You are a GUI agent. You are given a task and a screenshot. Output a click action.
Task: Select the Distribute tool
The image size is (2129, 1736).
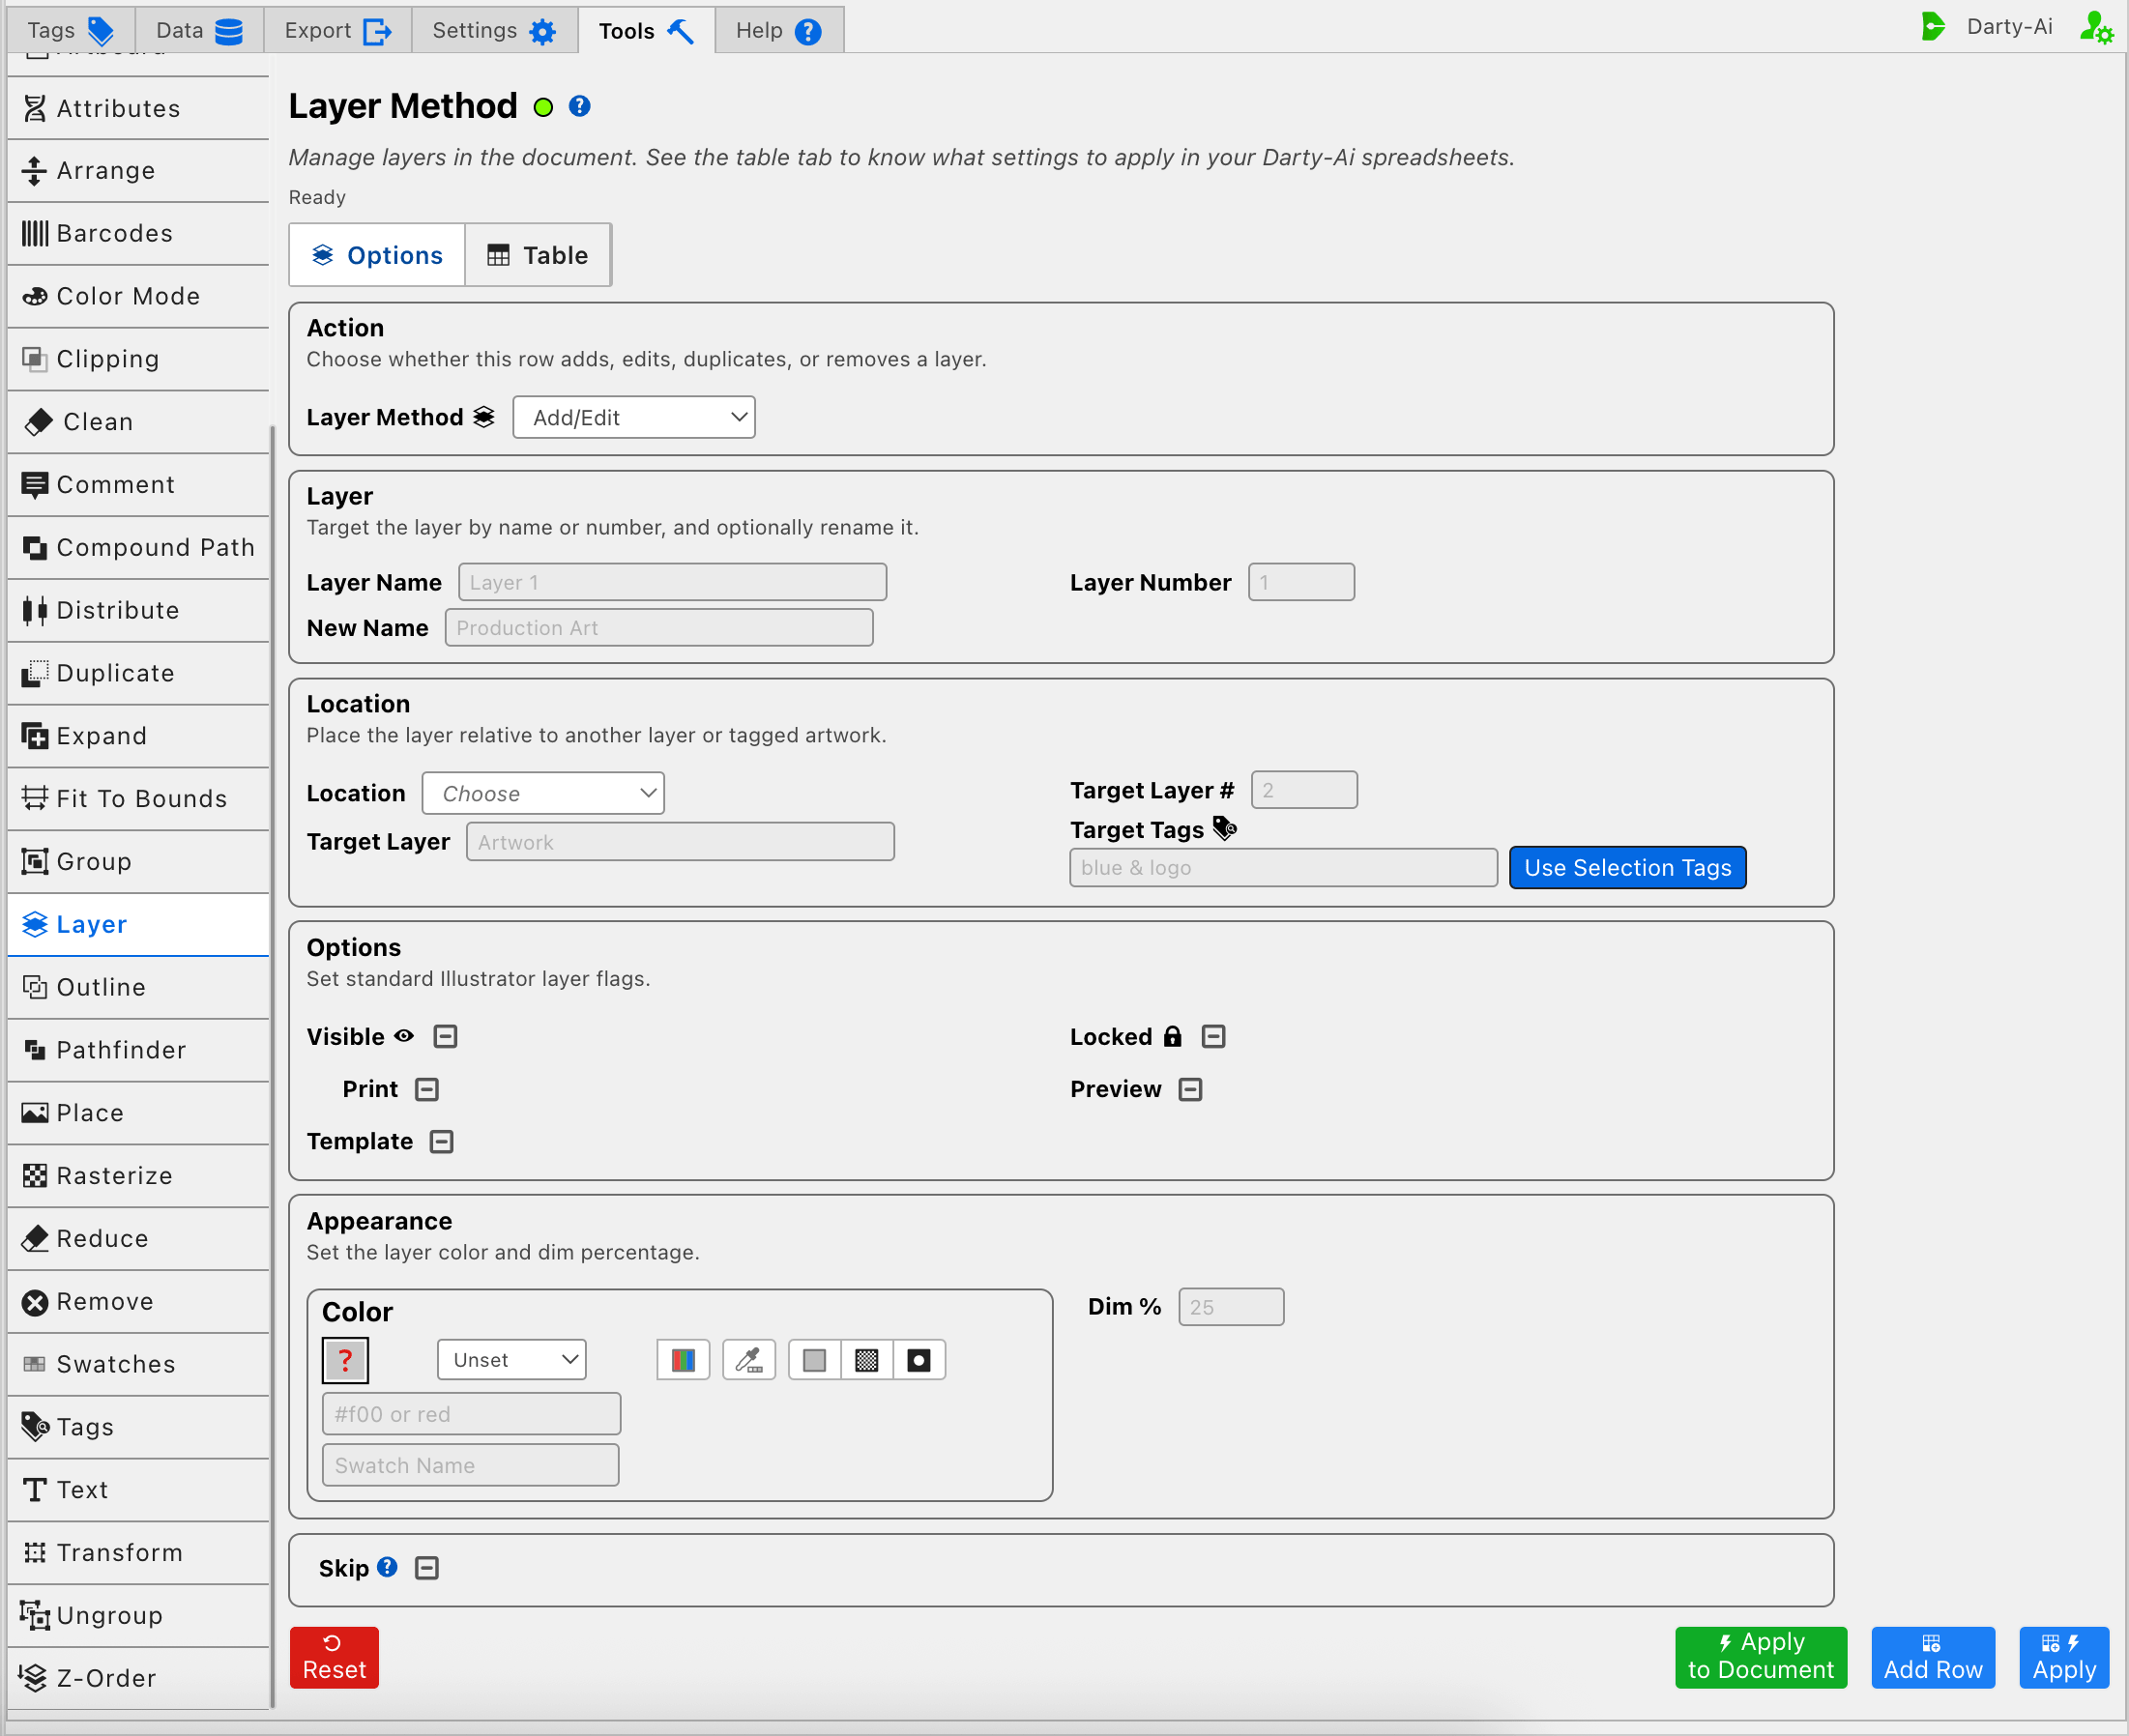(x=138, y=611)
